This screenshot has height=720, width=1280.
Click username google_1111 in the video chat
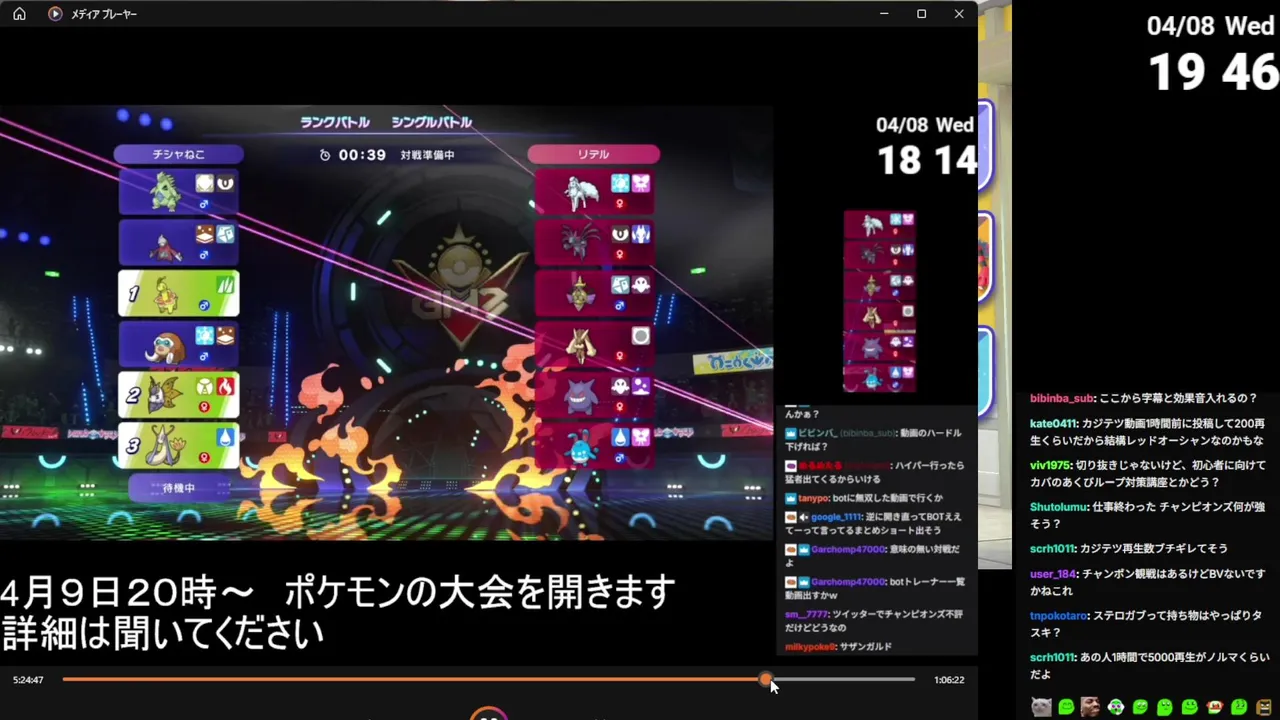pyautogui.click(x=836, y=517)
